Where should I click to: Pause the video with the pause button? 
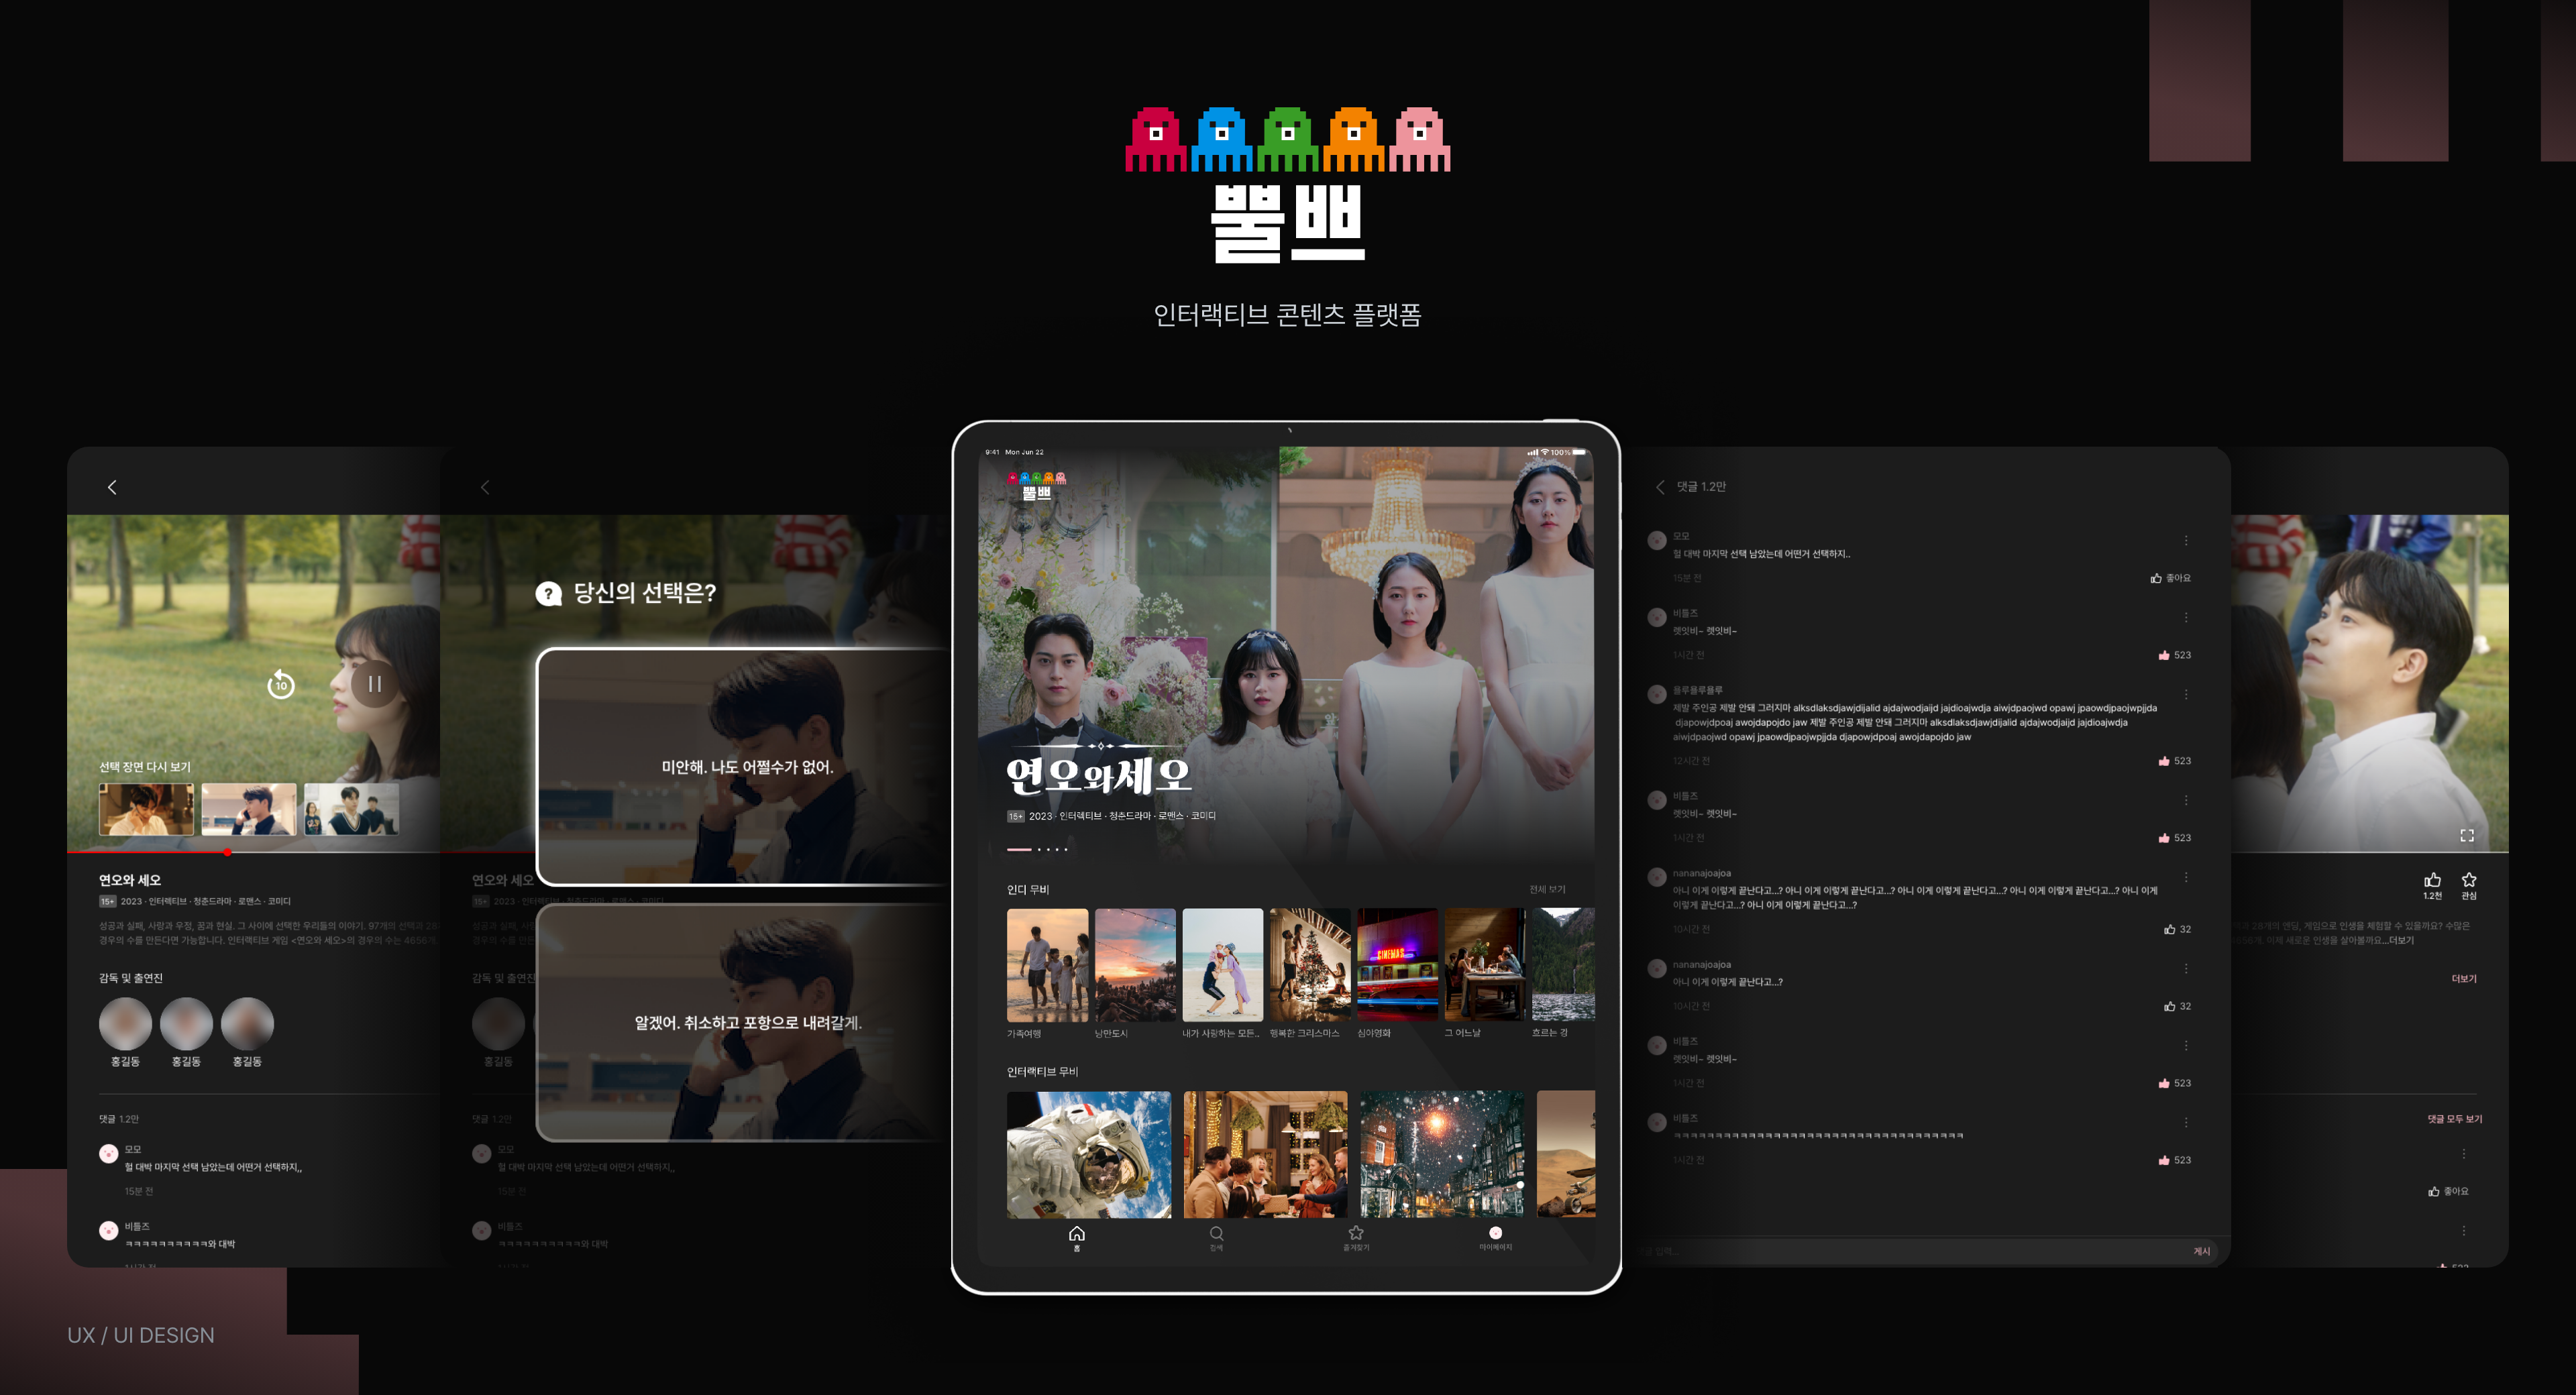point(374,684)
